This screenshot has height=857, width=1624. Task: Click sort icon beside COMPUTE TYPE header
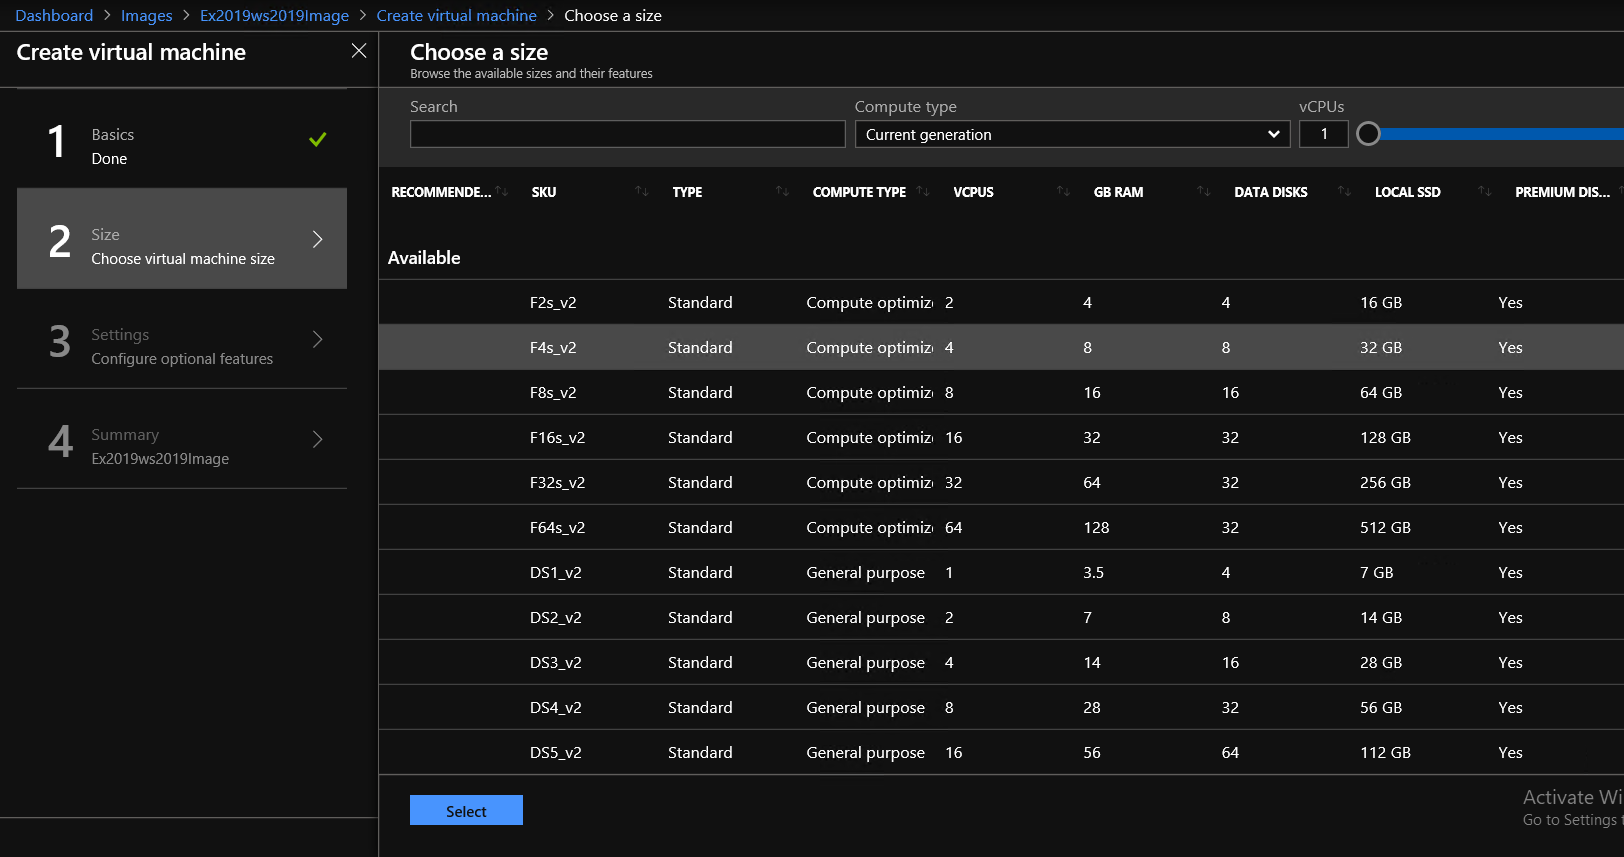923,191
